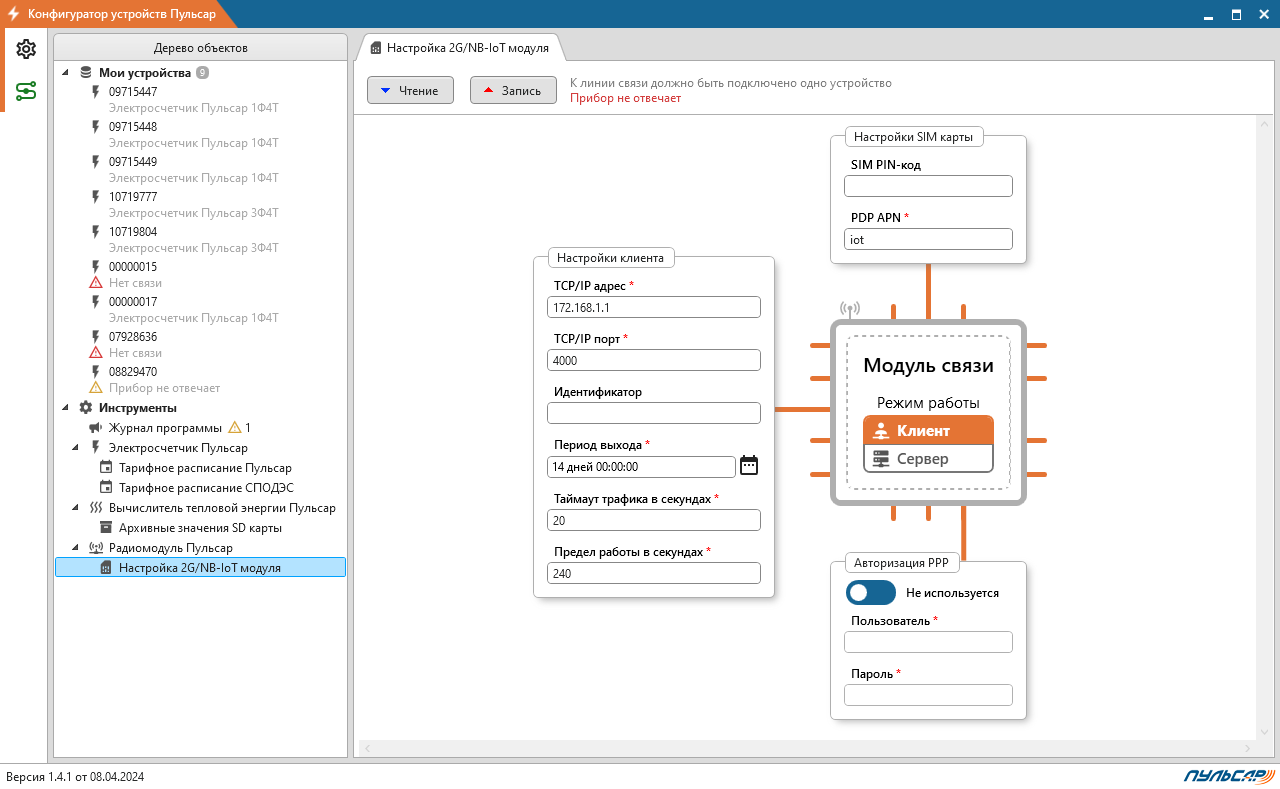Image resolution: width=1280 pixels, height=789 pixels.
Task: Click the Период выхода value field
Action: pyautogui.click(x=642, y=466)
